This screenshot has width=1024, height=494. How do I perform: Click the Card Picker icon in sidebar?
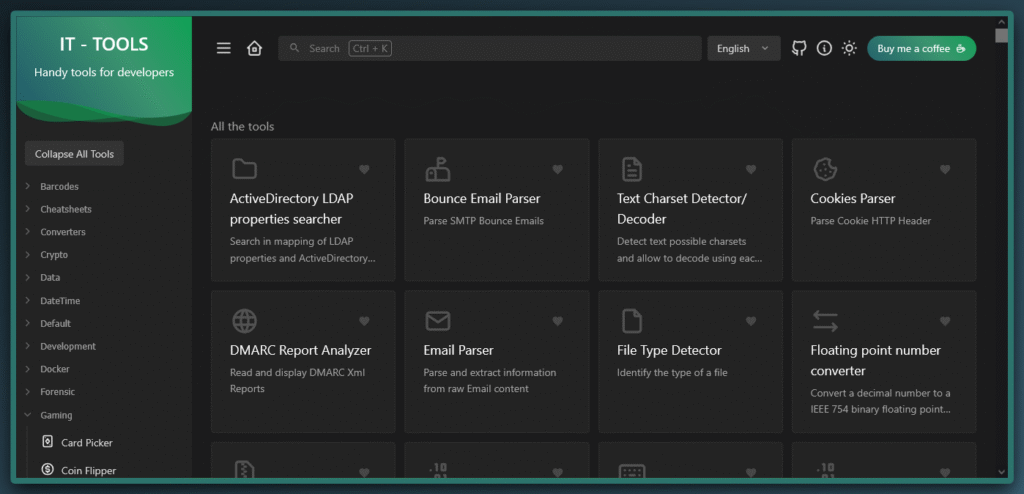(x=47, y=442)
